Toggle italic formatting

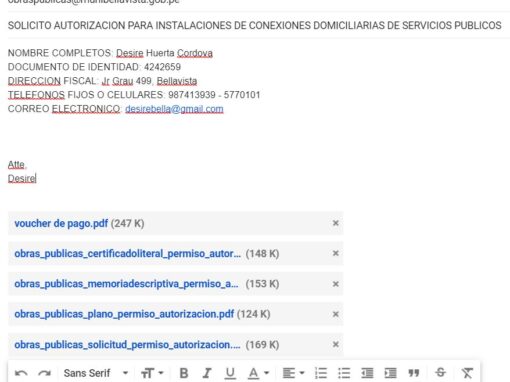[207, 373]
